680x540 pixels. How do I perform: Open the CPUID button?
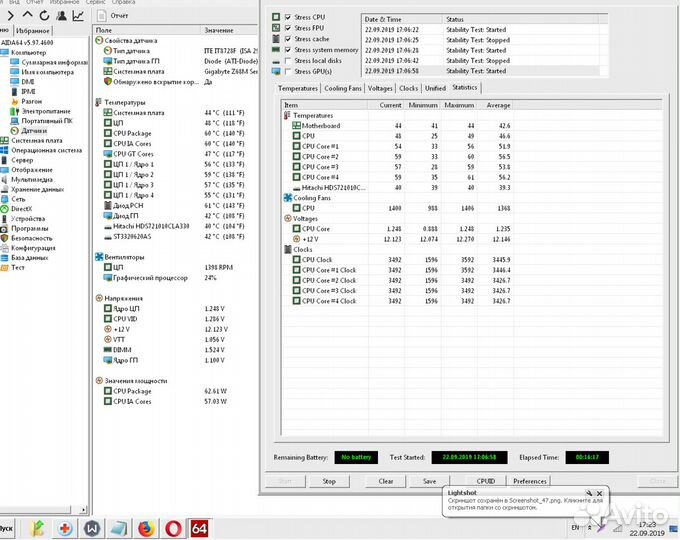486,481
